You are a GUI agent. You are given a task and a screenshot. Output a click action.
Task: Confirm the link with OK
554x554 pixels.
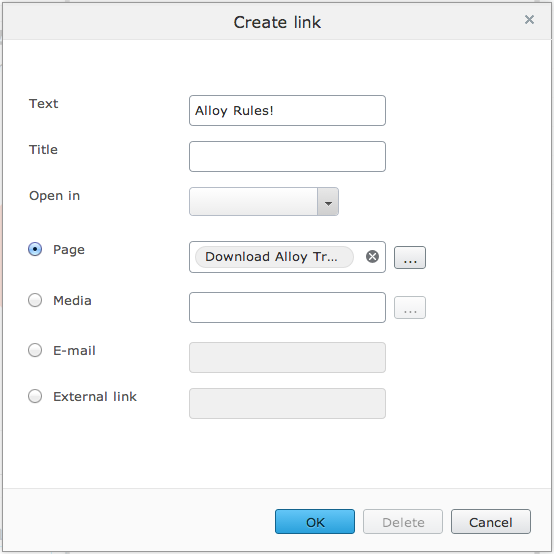[315, 521]
